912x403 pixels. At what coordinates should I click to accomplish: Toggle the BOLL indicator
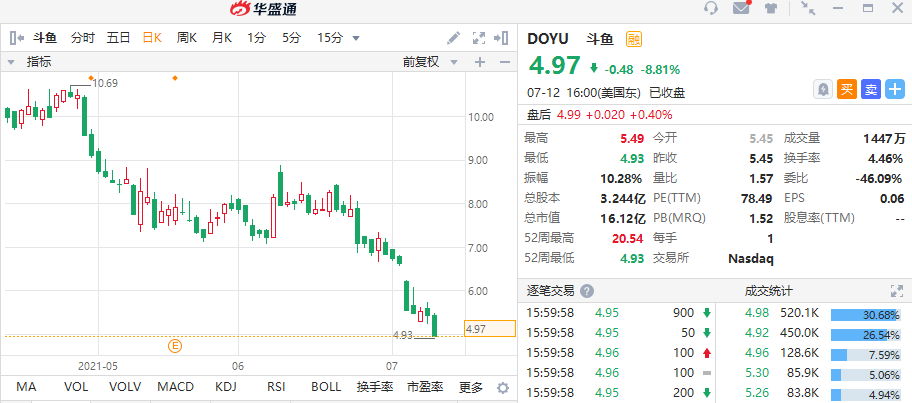(x=326, y=387)
